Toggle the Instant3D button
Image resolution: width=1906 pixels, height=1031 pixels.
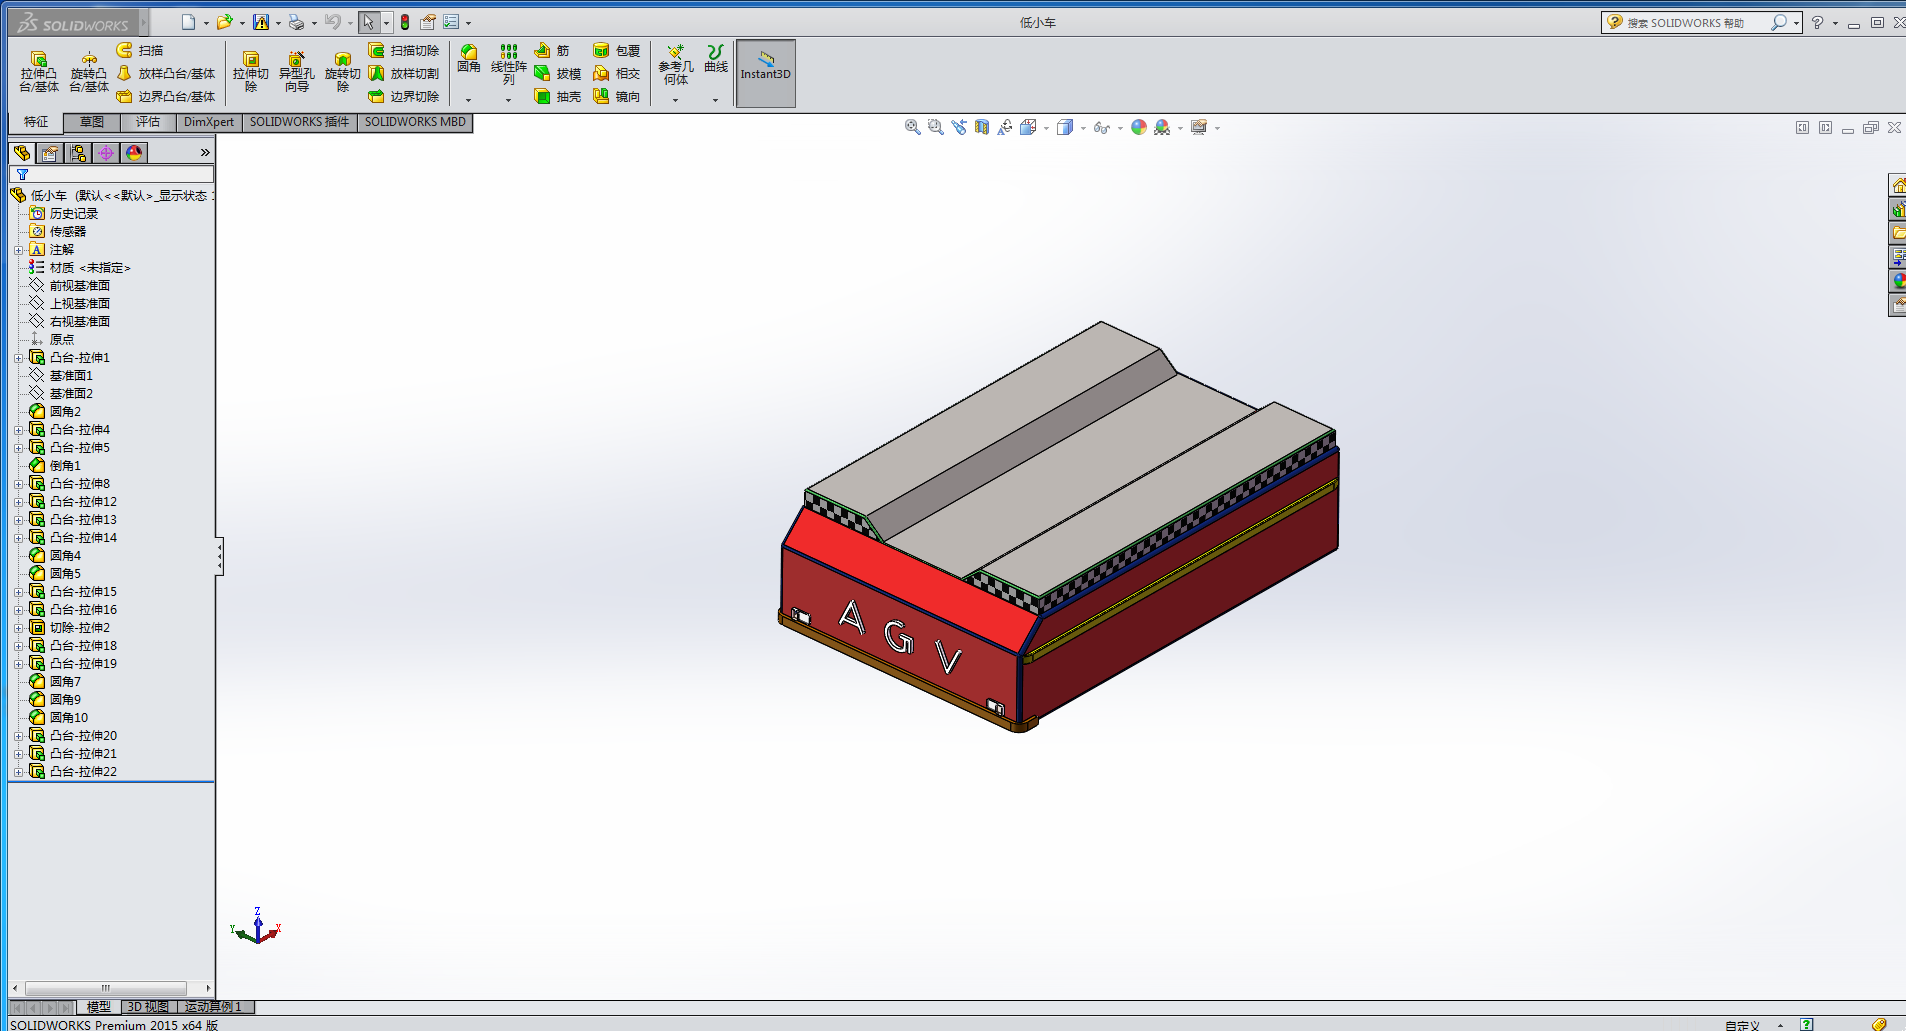(x=765, y=72)
